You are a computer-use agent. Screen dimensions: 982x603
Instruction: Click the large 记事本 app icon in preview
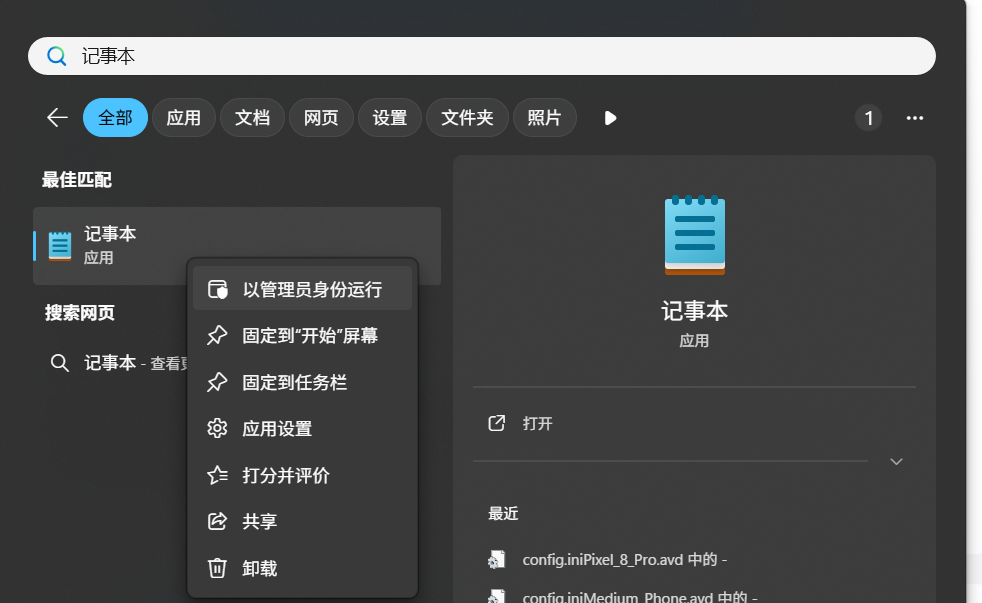pyautogui.click(x=695, y=235)
